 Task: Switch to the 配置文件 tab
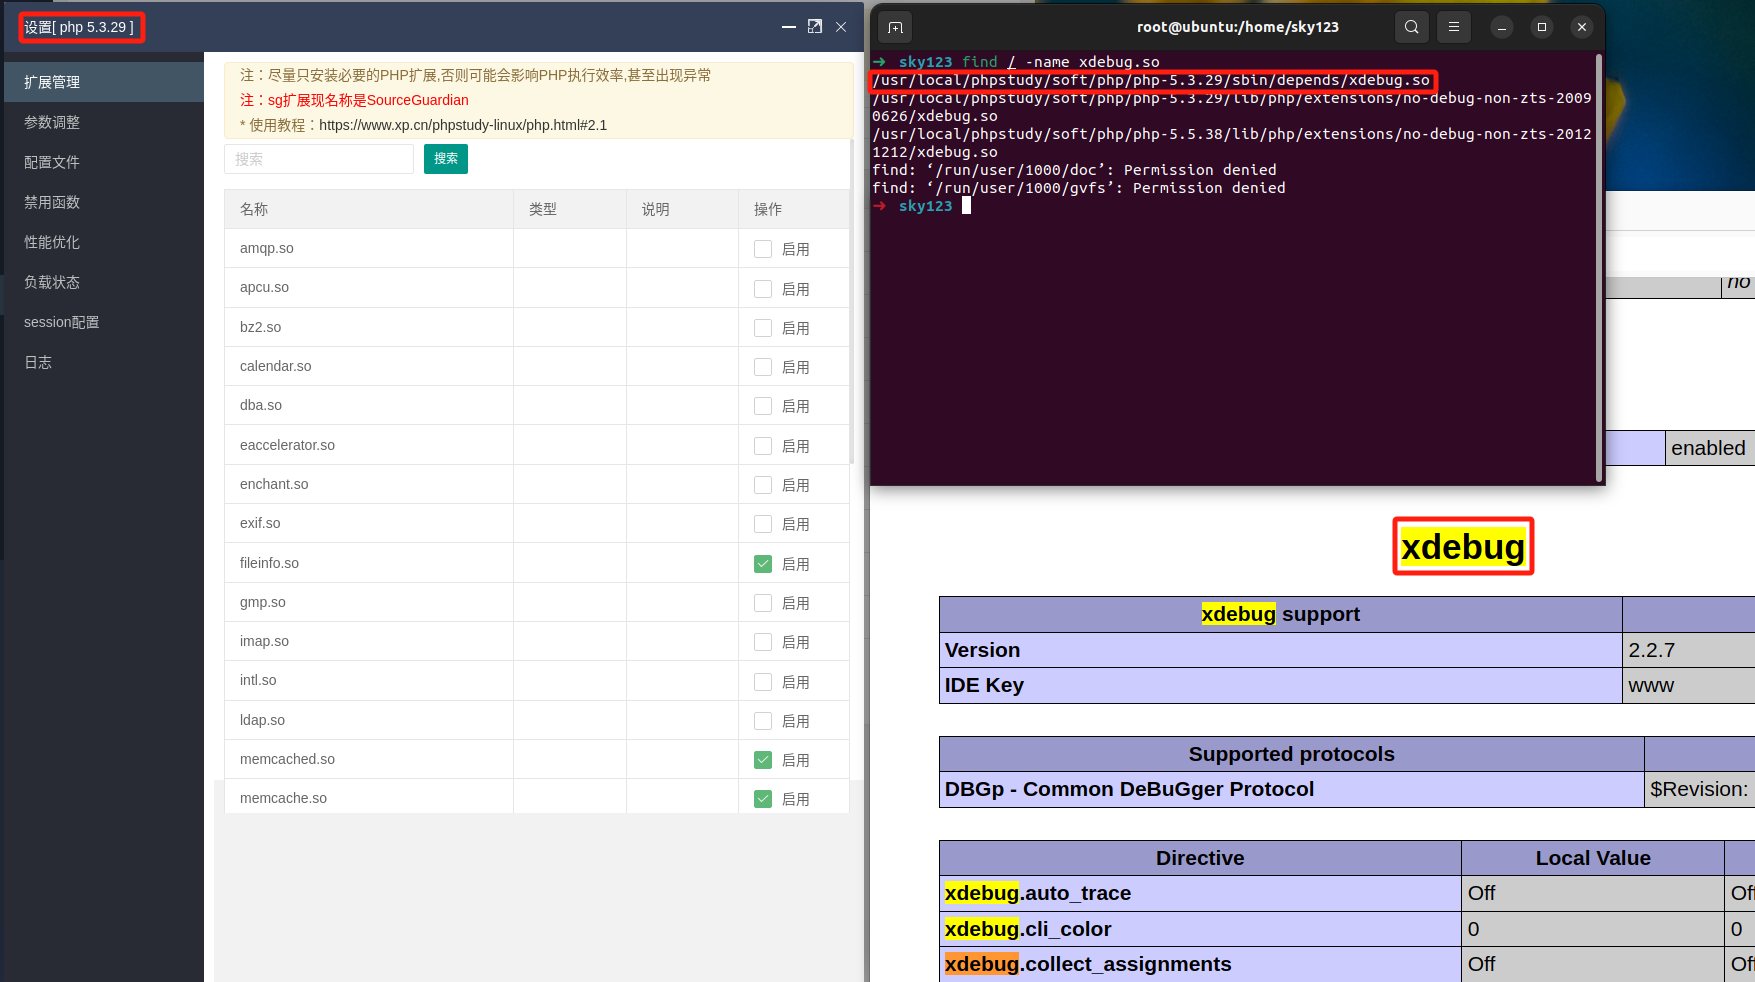(x=52, y=162)
